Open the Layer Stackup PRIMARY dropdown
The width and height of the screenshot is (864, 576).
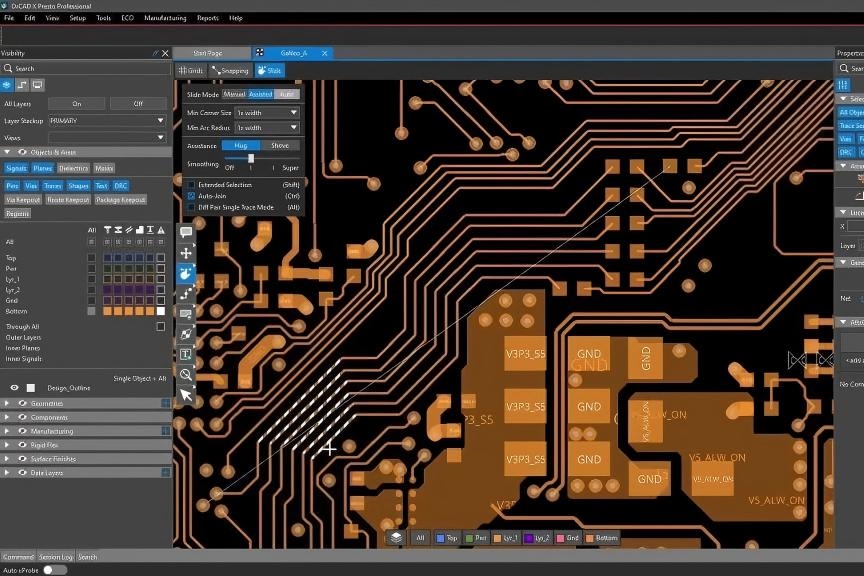107,120
